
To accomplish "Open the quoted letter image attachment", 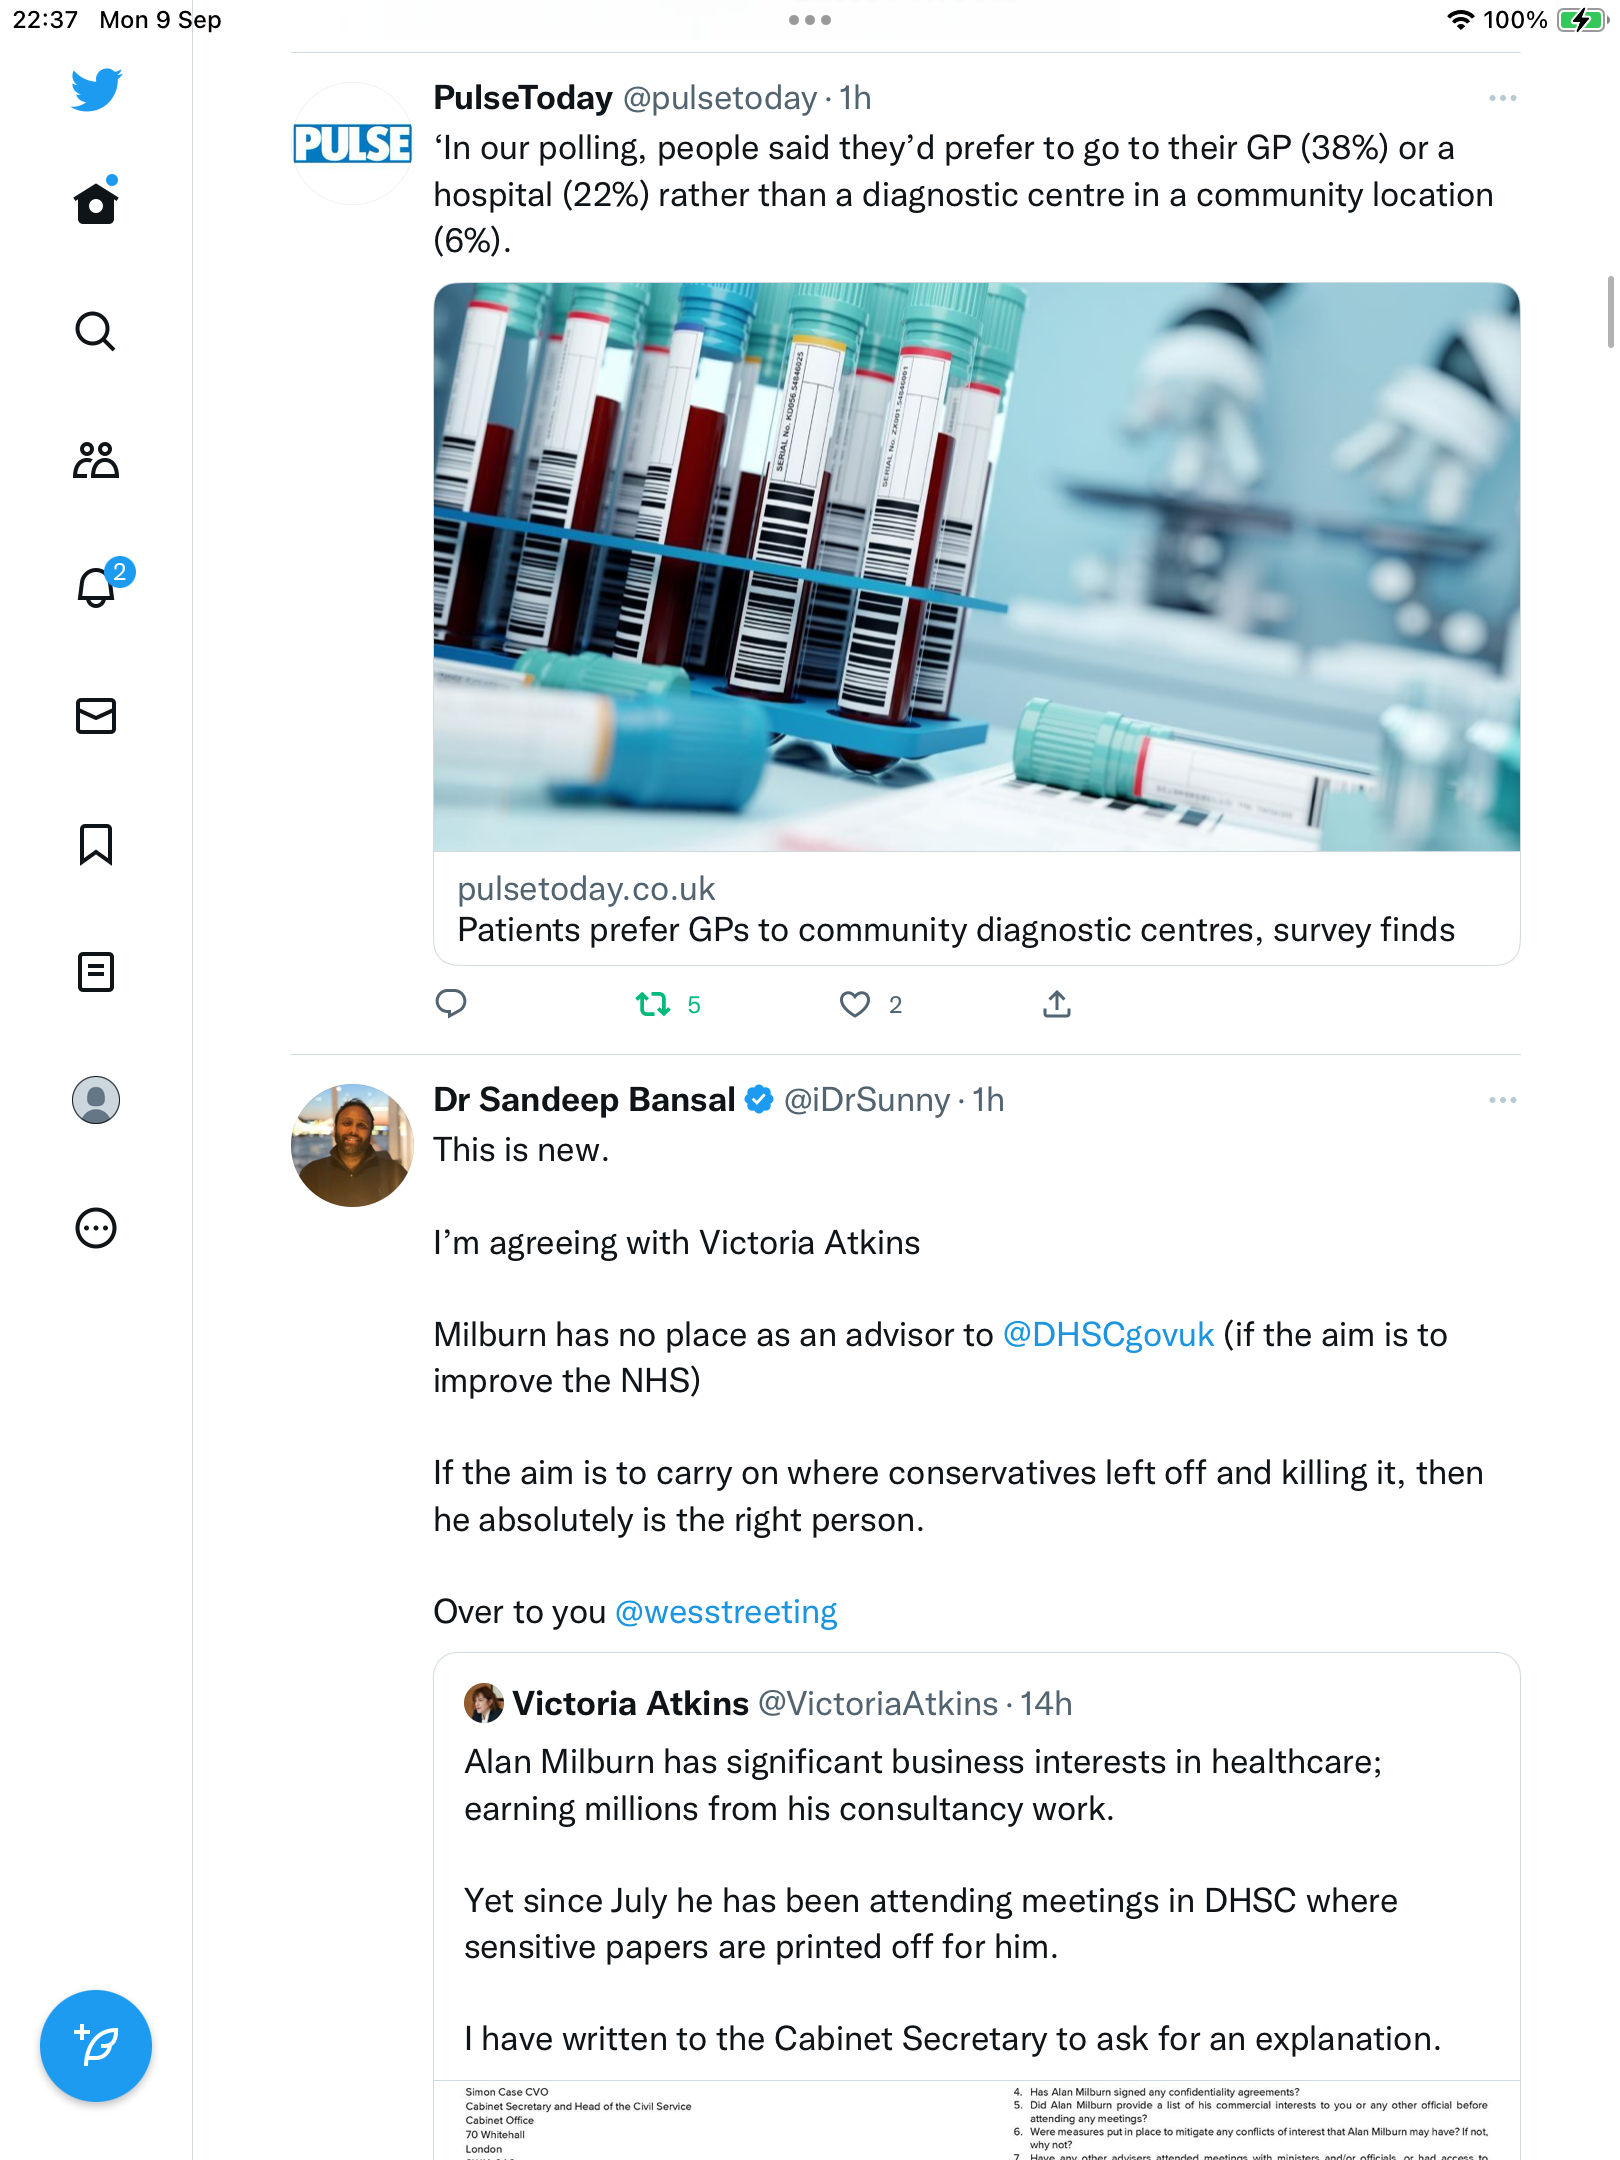I will [976, 2120].
